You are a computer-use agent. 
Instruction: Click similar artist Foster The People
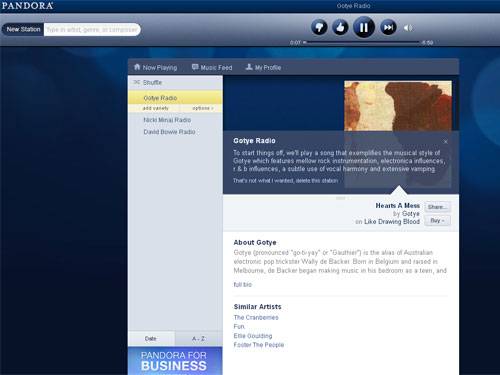click(259, 345)
